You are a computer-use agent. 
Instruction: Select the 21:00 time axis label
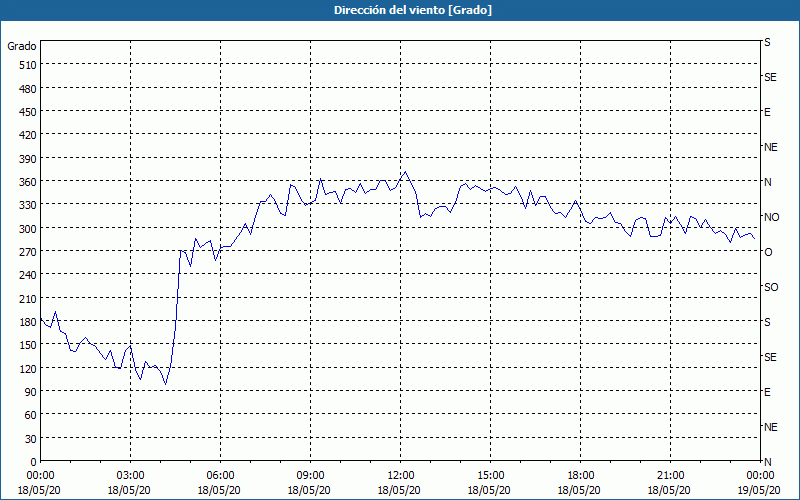pos(671,475)
